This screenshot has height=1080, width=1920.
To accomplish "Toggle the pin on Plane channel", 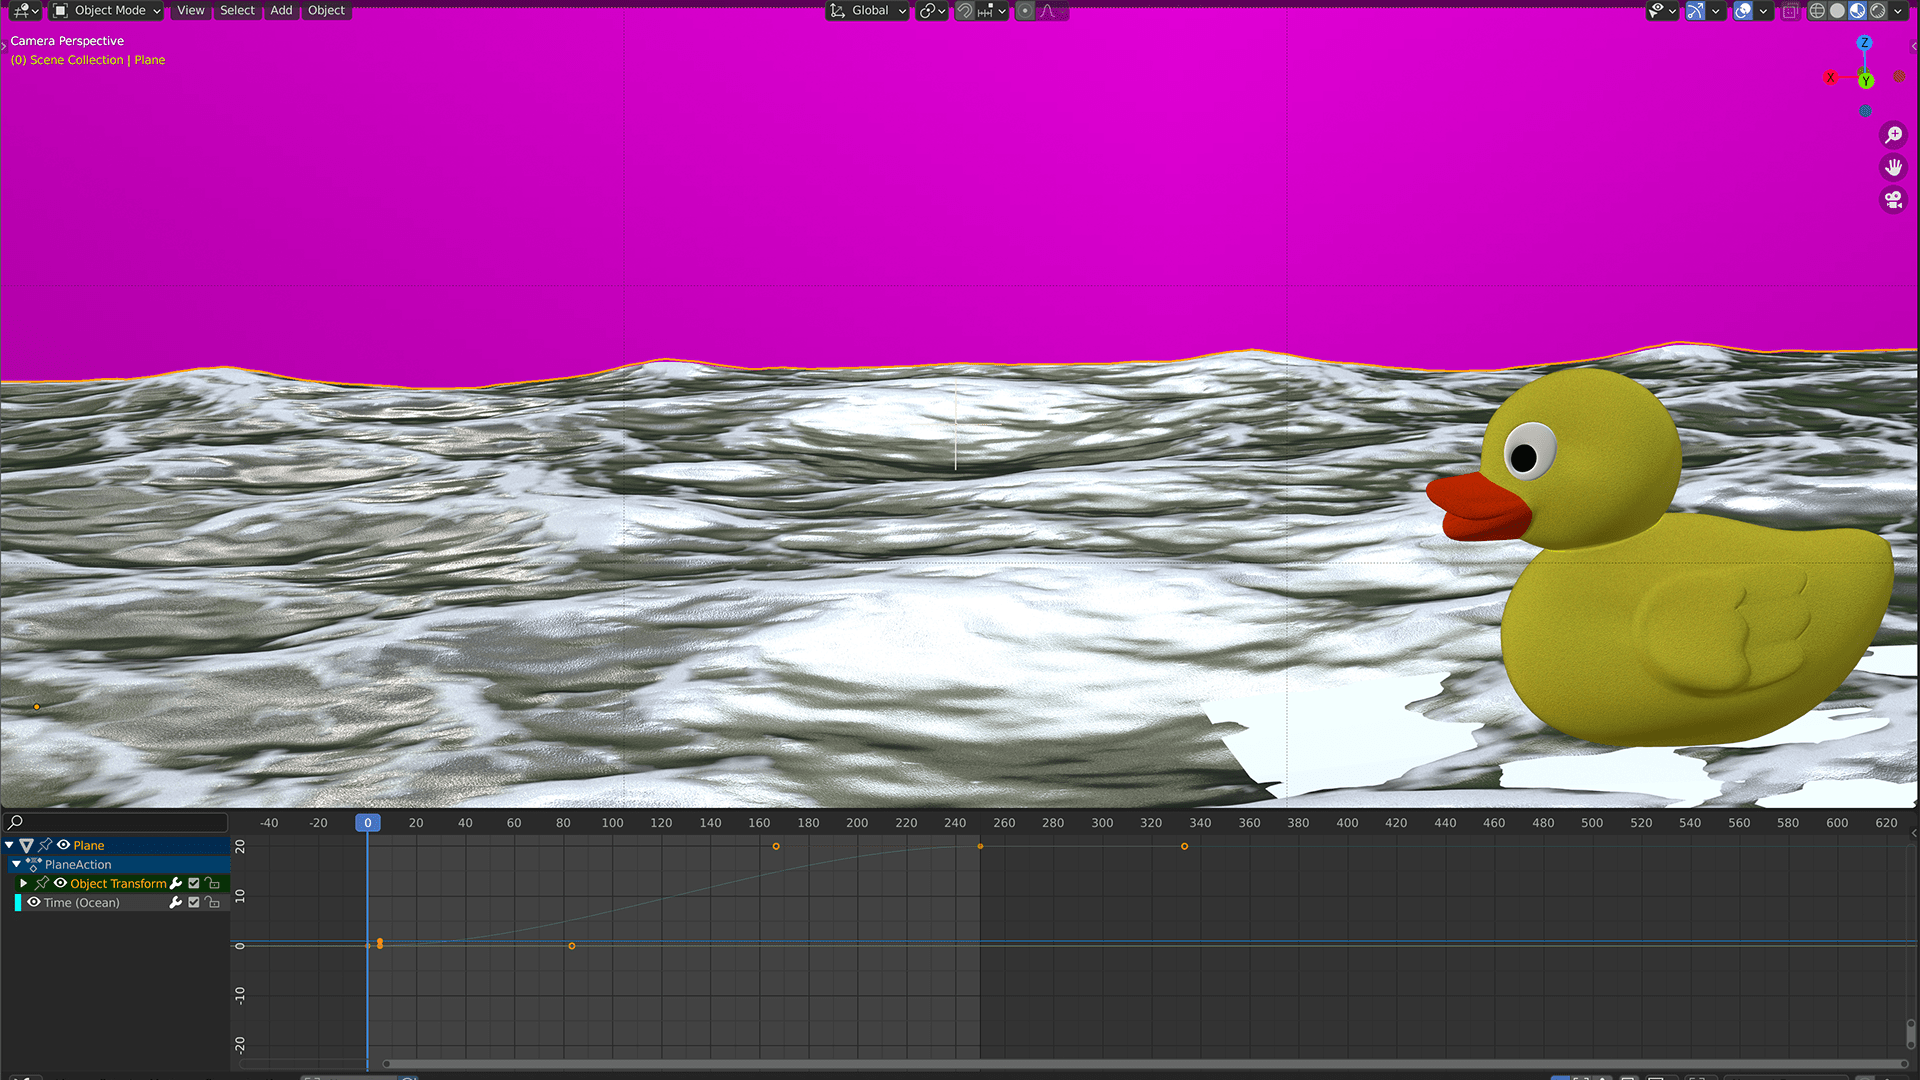I will 45,845.
